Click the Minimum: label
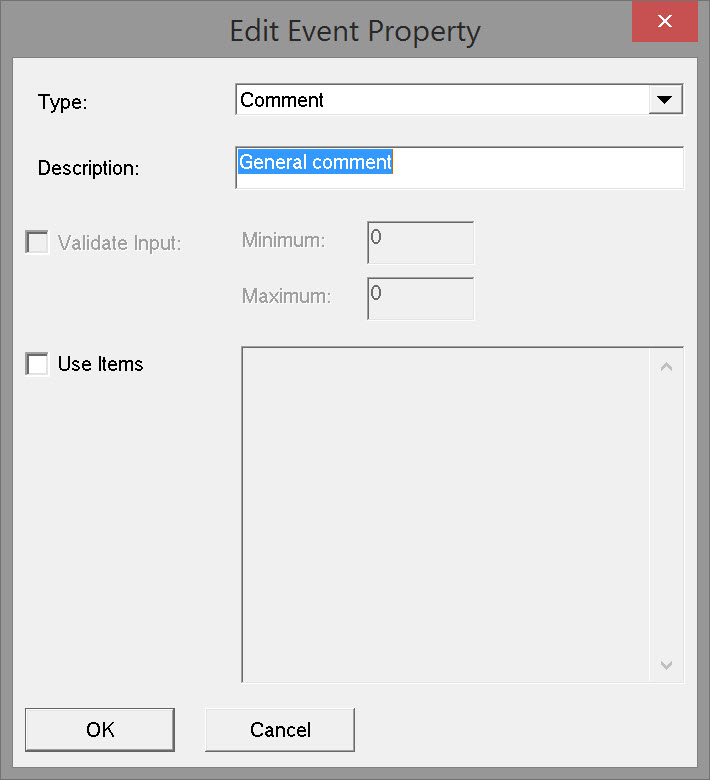The height and width of the screenshot is (780, 710). coord(283,240)
